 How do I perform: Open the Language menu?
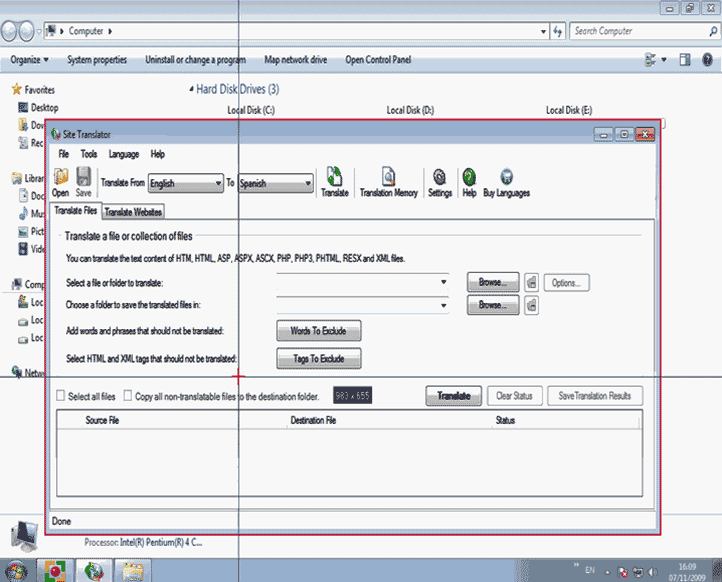coord(124,154)
